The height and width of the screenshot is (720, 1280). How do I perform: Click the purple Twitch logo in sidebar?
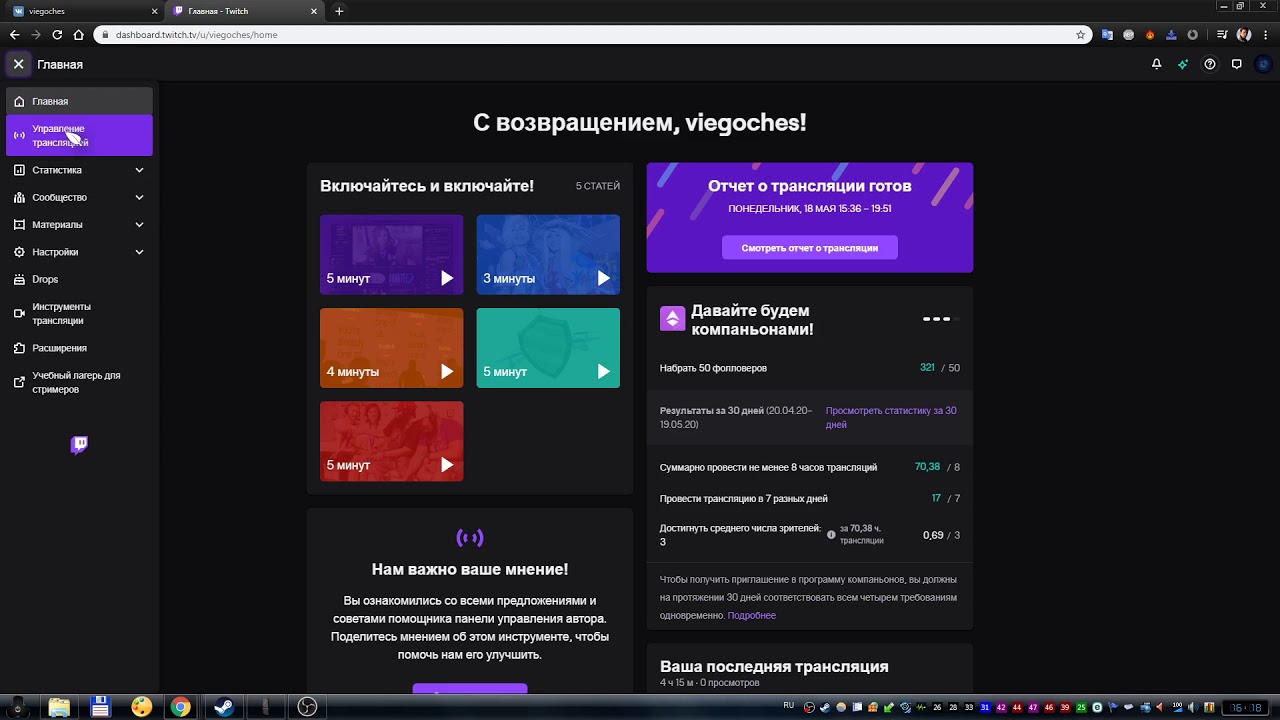[79, 445]
